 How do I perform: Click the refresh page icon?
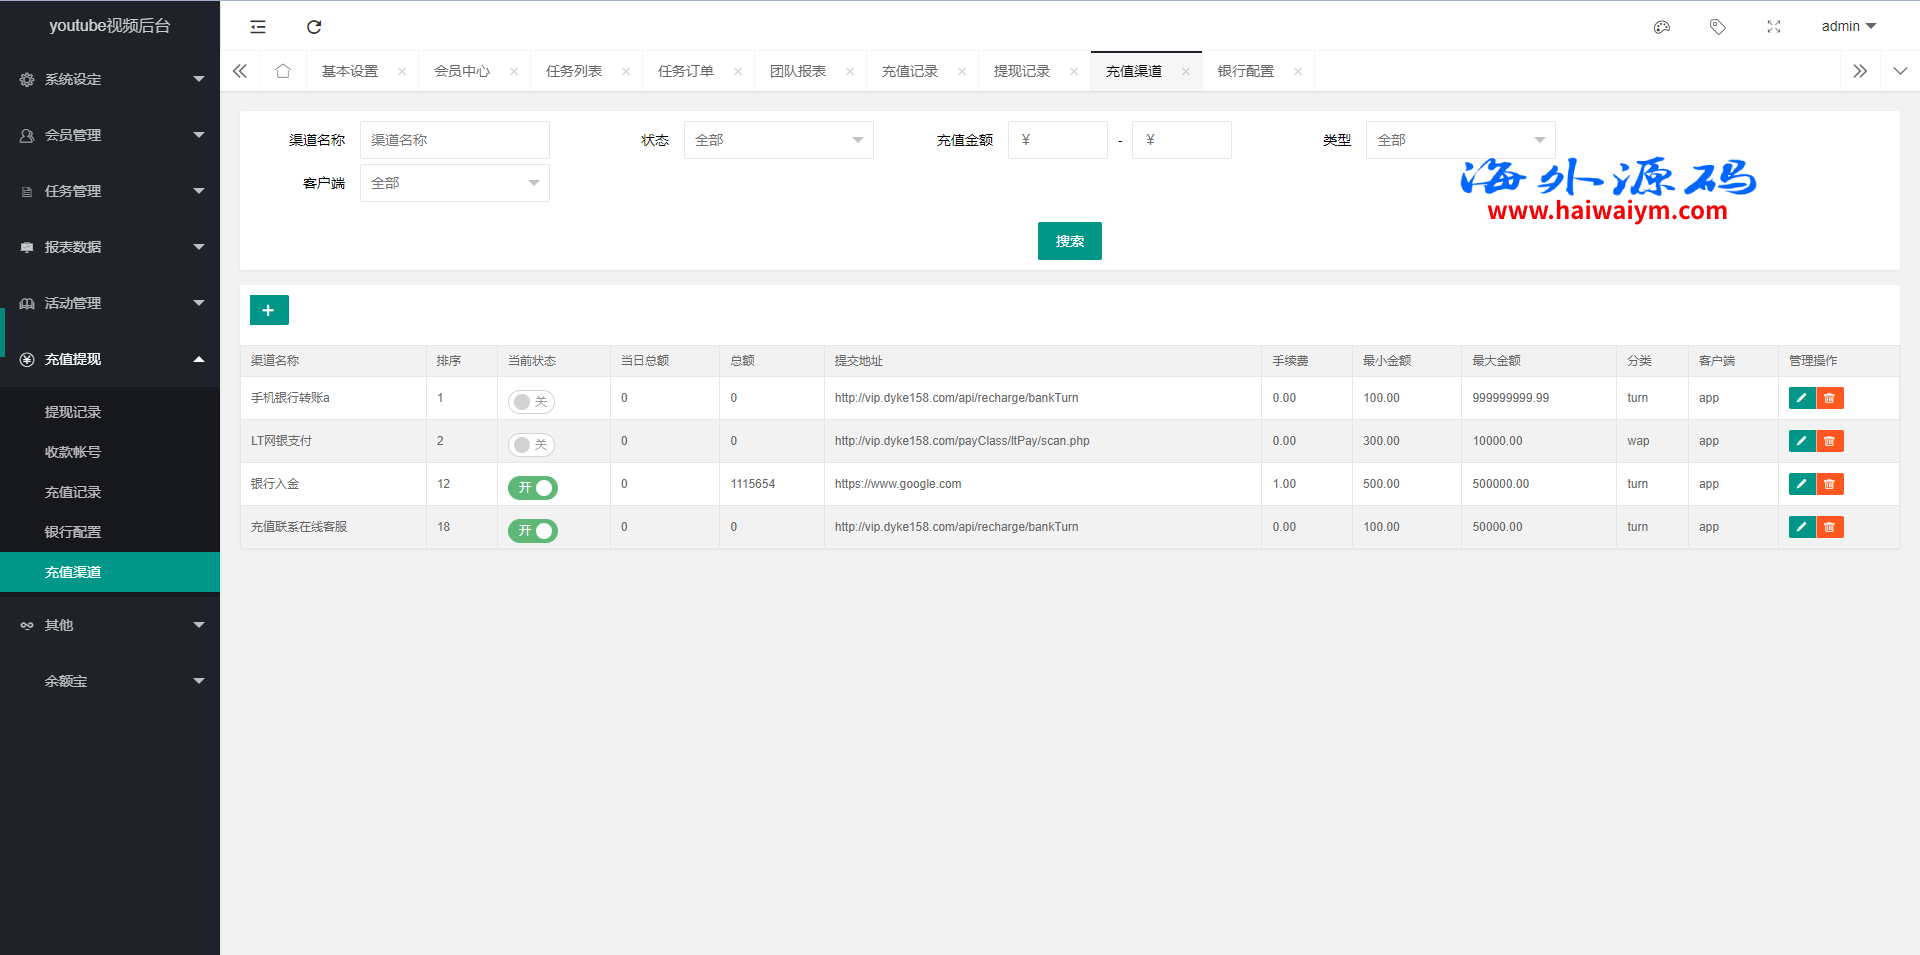tap(314, 27)
